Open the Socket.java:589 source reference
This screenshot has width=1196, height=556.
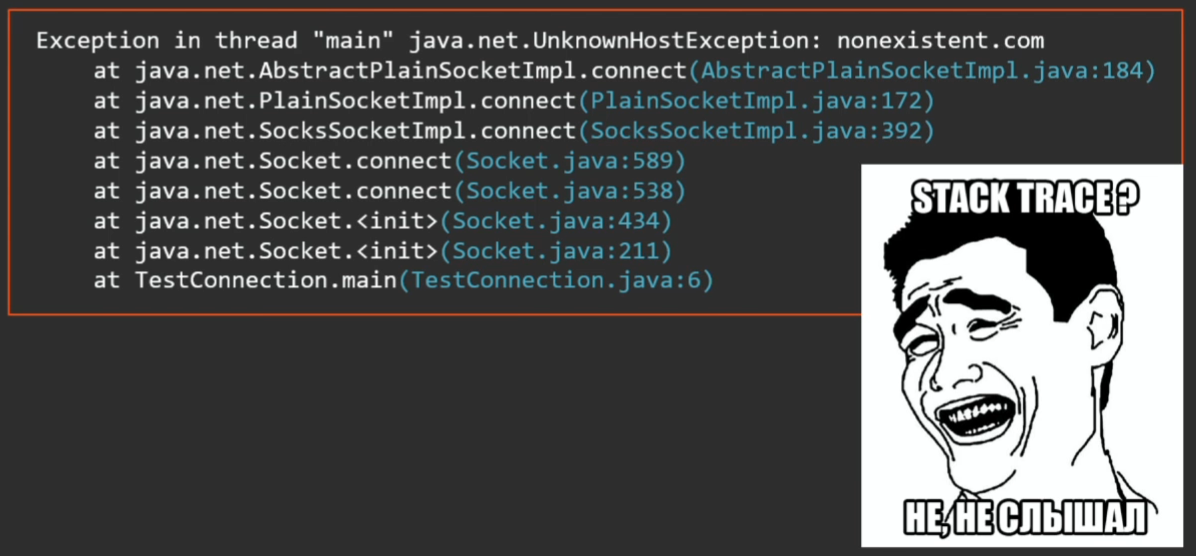pyautogui.click(x=569, y=161)
